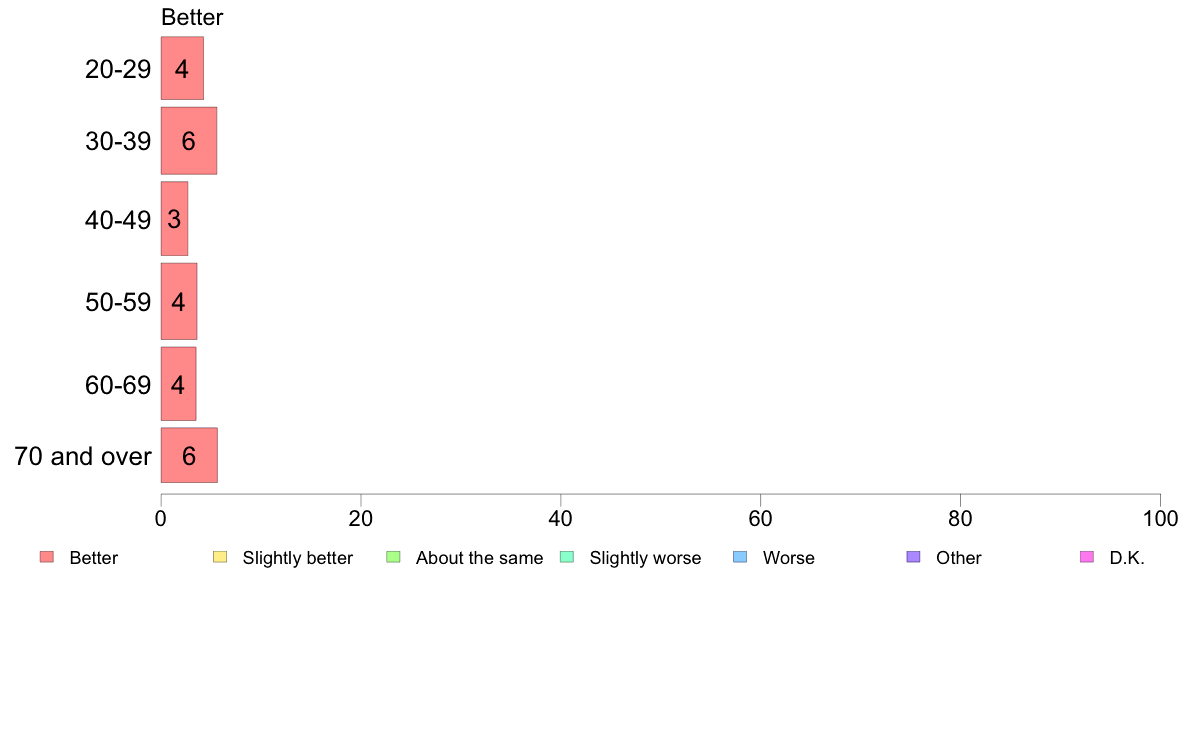The image size is (1188, 736).
Task: Click the Better column header label
Action: point(192,17)
